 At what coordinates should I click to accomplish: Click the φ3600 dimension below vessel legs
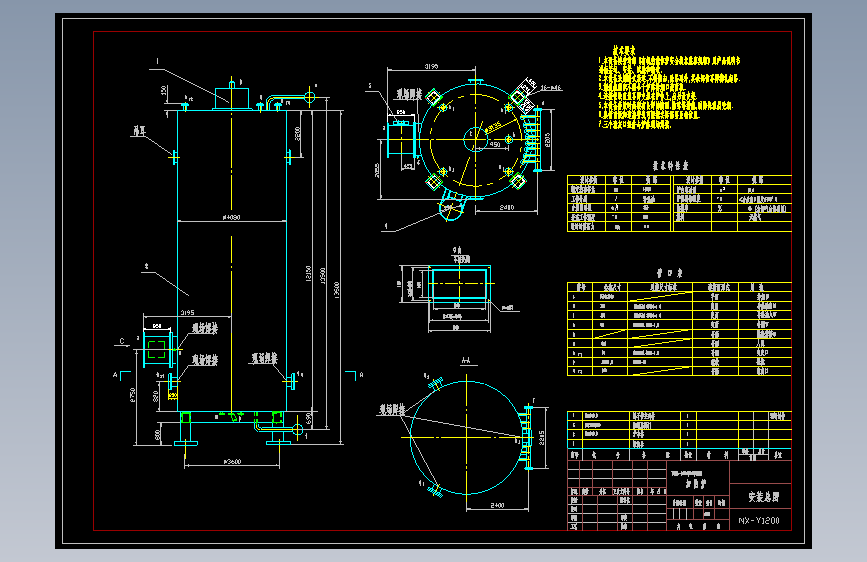click(232, 461)
